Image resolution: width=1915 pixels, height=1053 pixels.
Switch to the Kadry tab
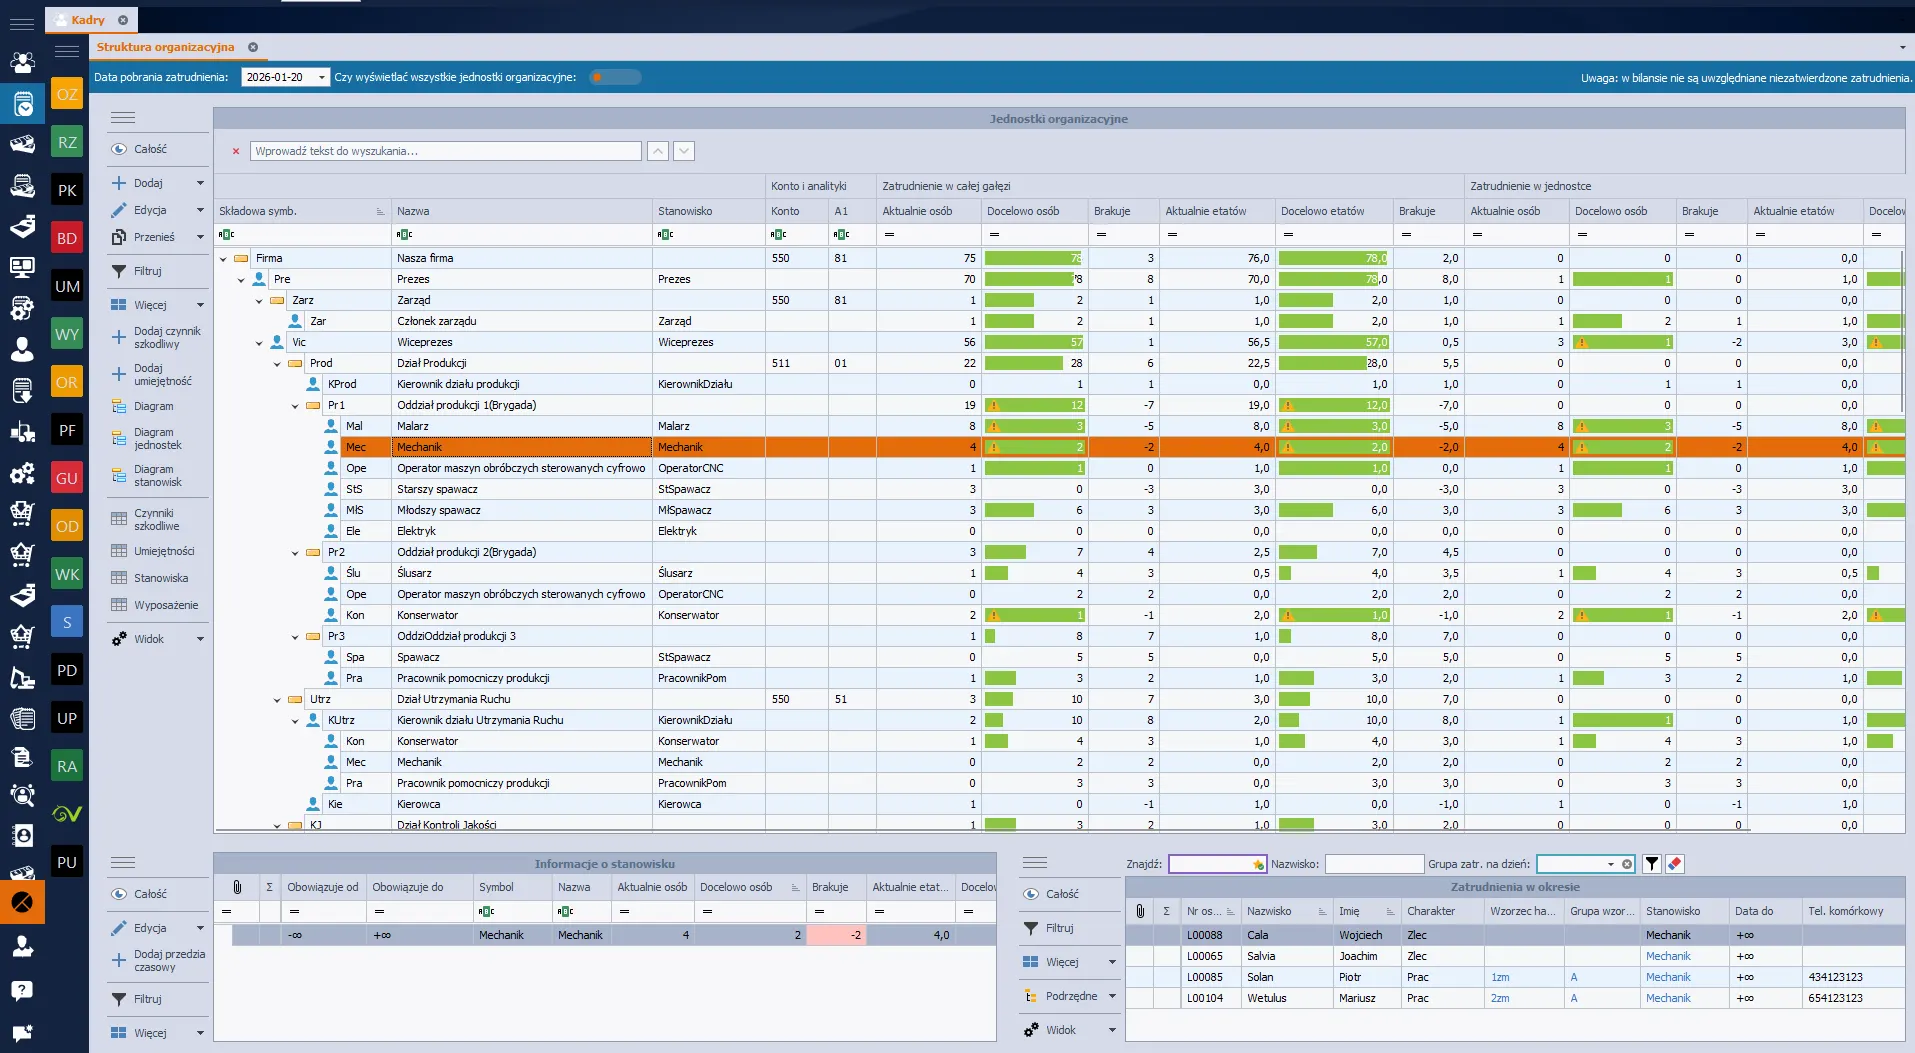click(88, 20)
